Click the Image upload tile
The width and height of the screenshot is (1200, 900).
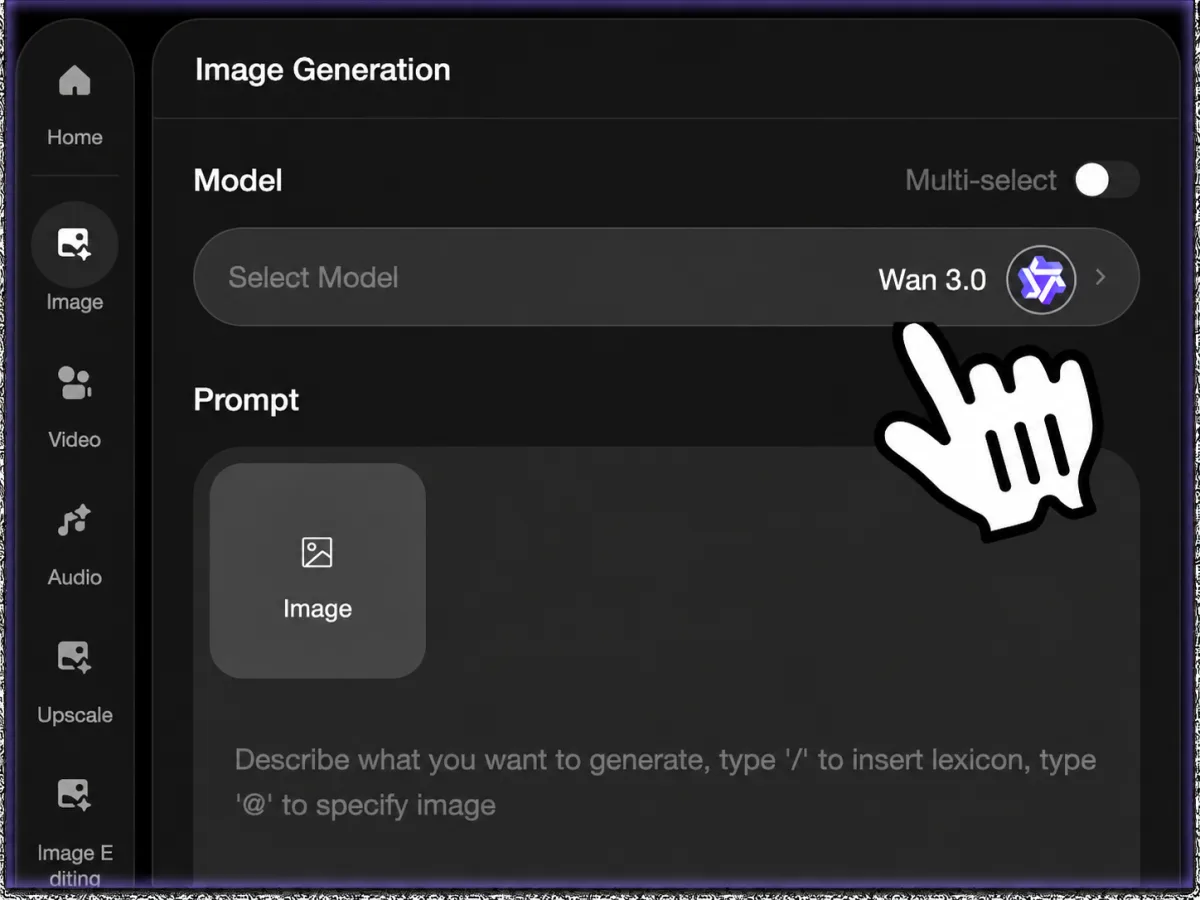(318, 570)
